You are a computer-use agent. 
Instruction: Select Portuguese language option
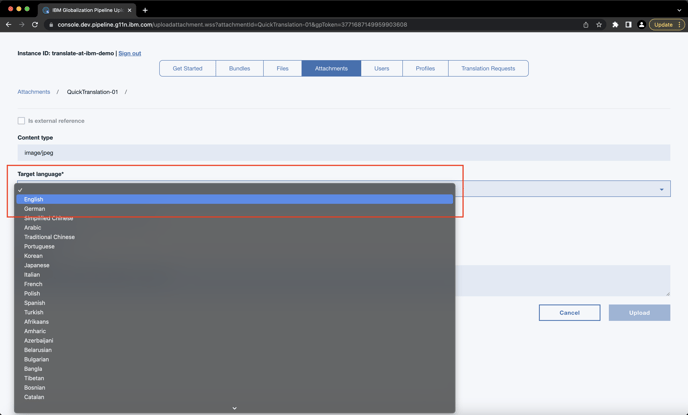(235, 247)
